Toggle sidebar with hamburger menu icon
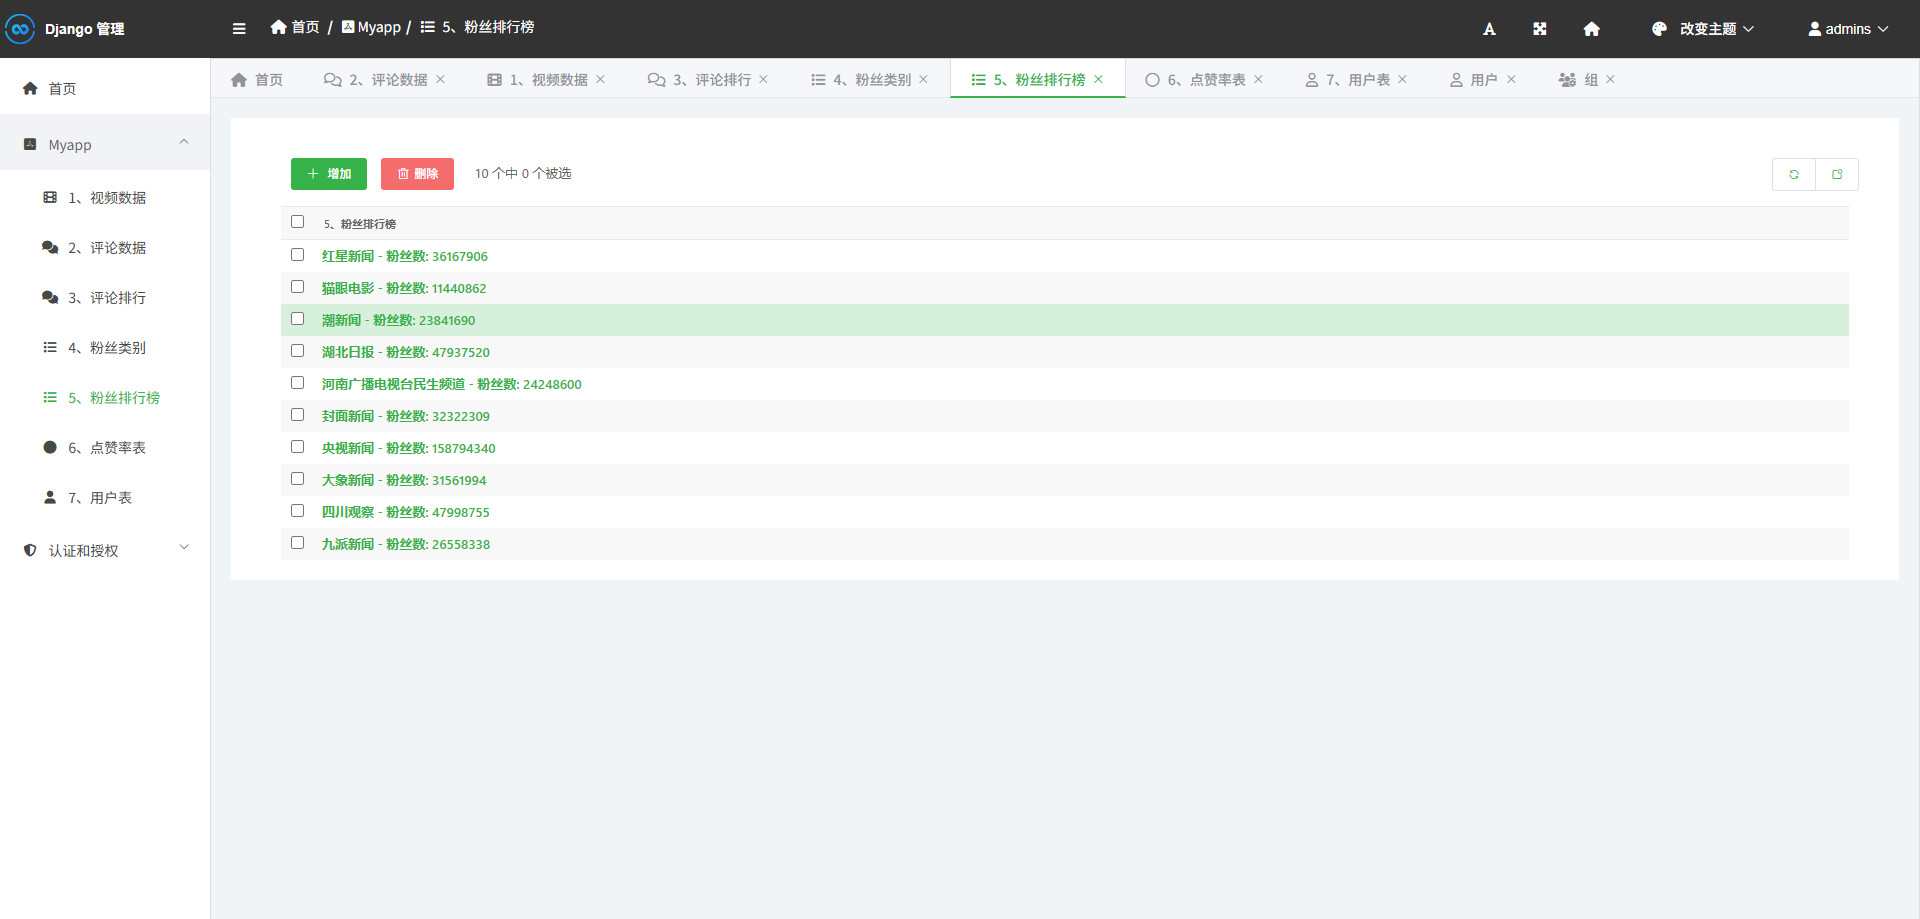 tap(239, 29)
